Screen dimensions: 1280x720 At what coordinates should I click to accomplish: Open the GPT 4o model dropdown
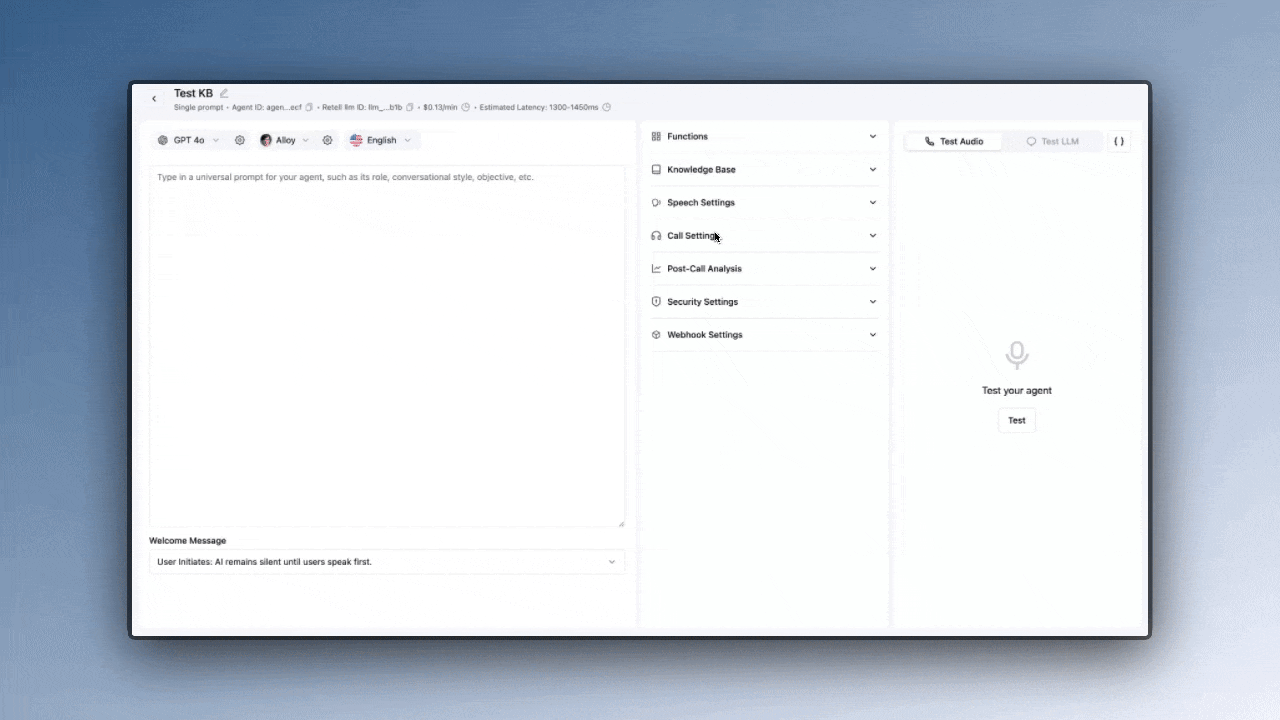point(189,140)
